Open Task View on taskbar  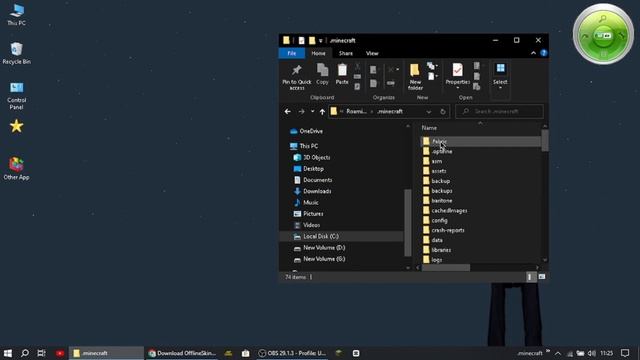[x=41, y=353]
